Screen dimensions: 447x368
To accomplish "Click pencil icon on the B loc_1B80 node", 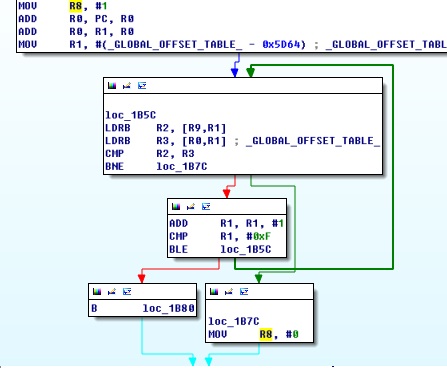I will [112, 292].
